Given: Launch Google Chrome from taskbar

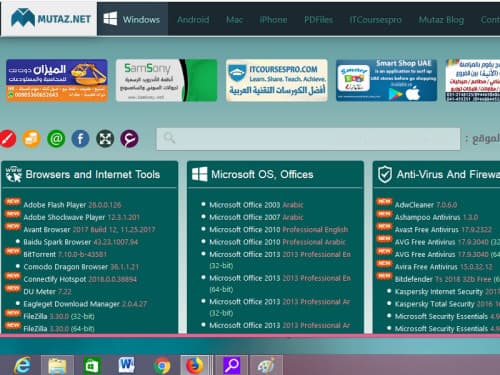Looking at the screenshot, I should (162, 366).
